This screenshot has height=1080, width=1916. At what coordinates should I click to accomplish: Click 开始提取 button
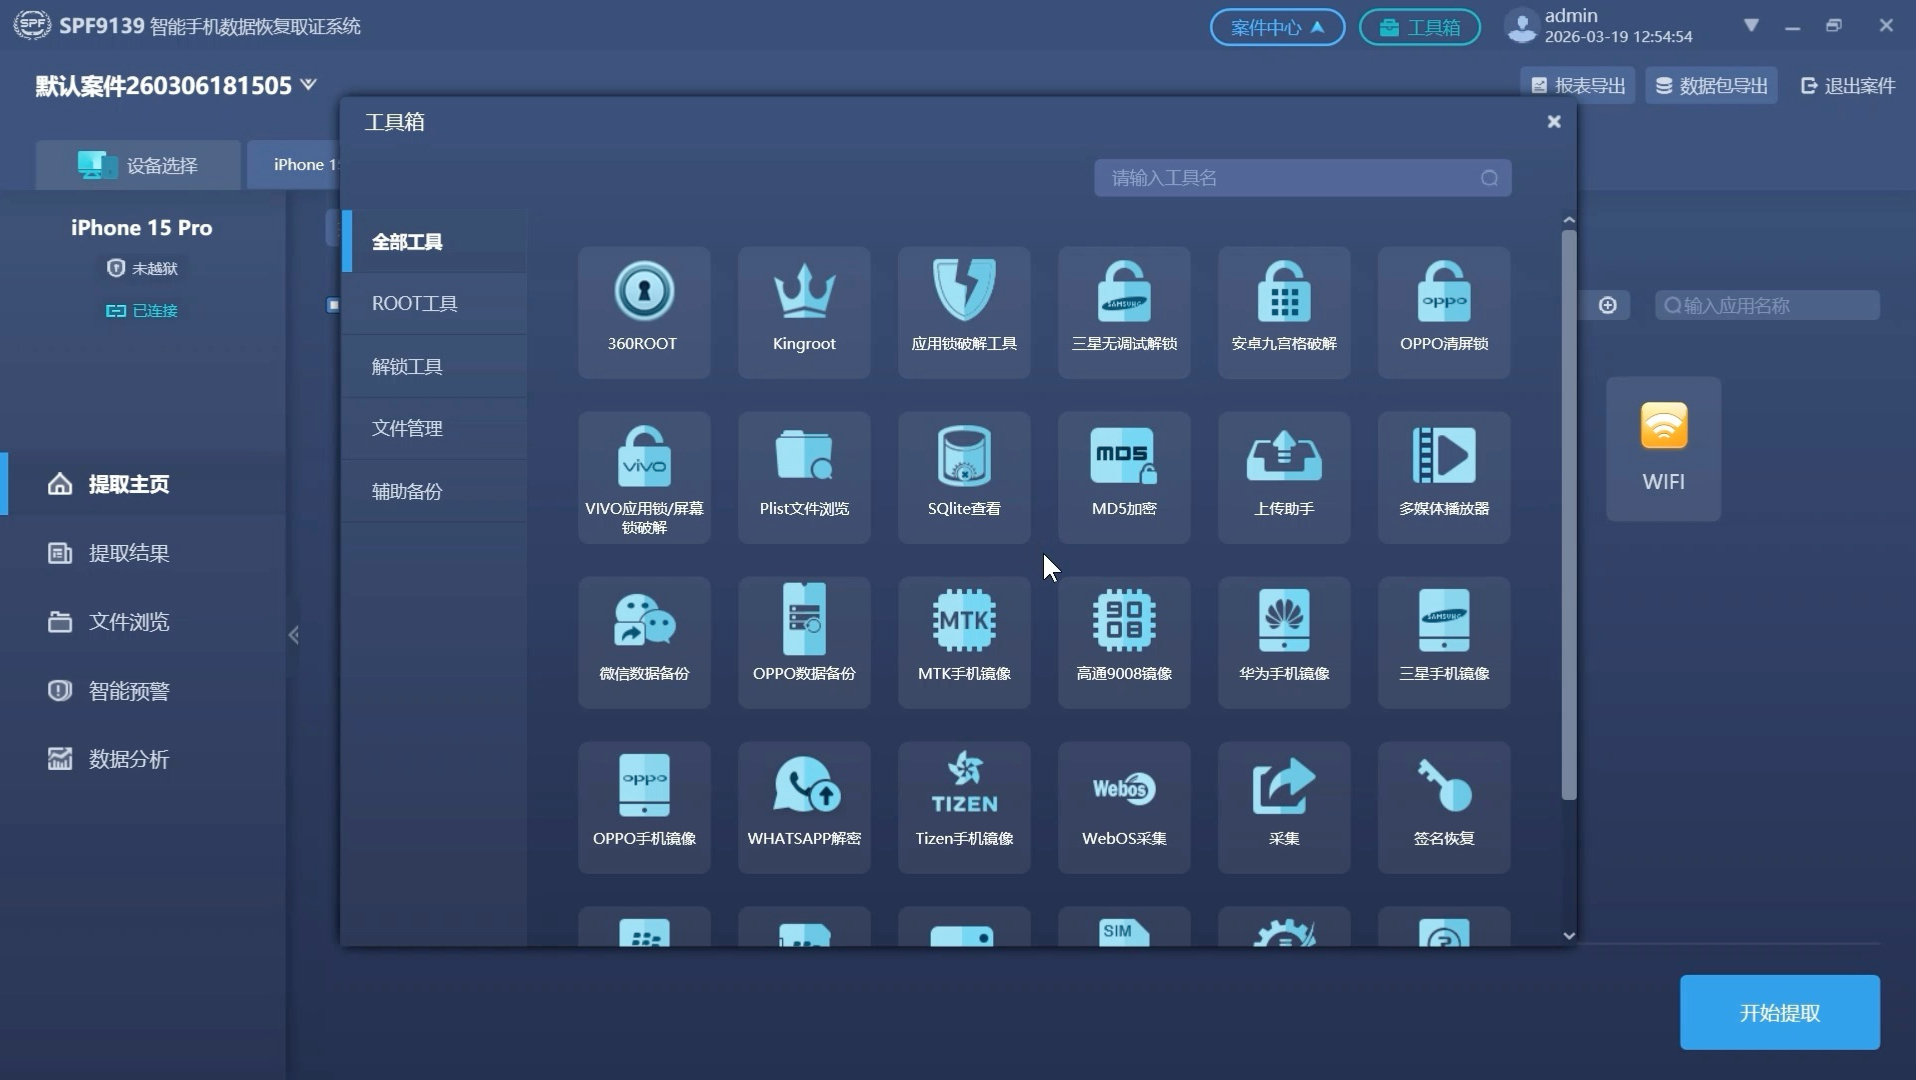(1779, 1012)
